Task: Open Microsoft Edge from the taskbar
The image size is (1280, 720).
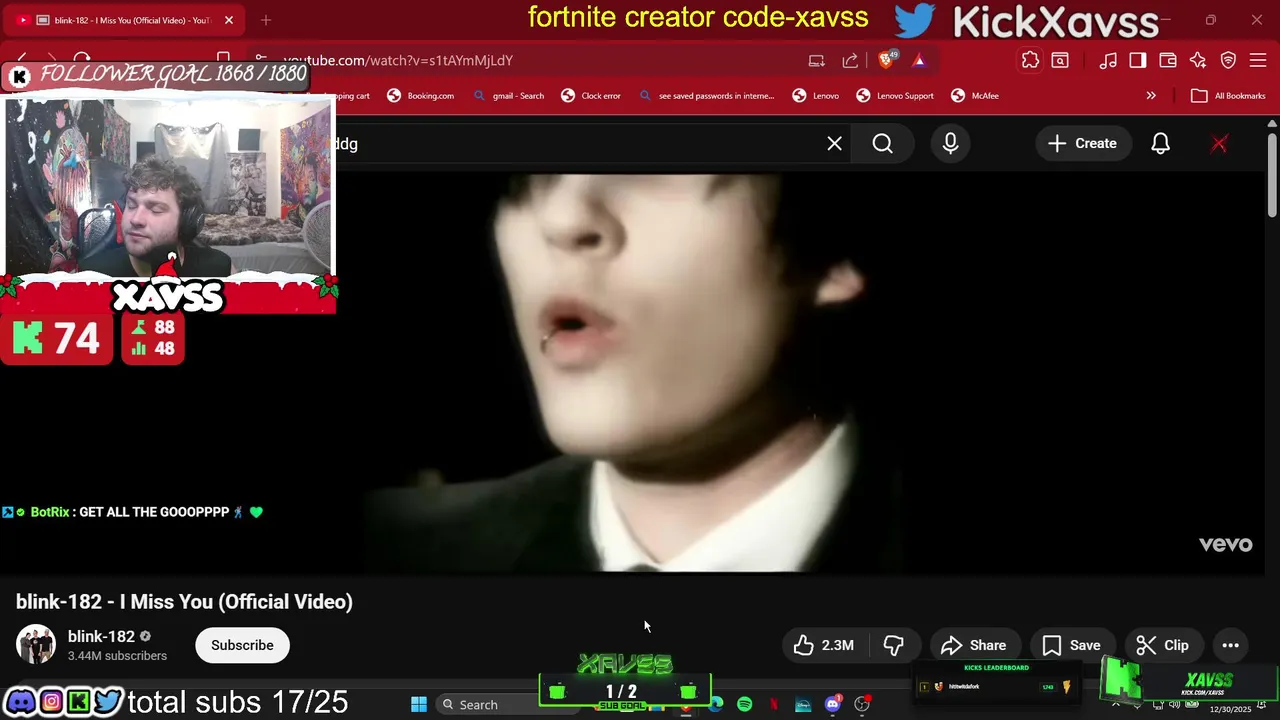Action: [x=716, y=705]
